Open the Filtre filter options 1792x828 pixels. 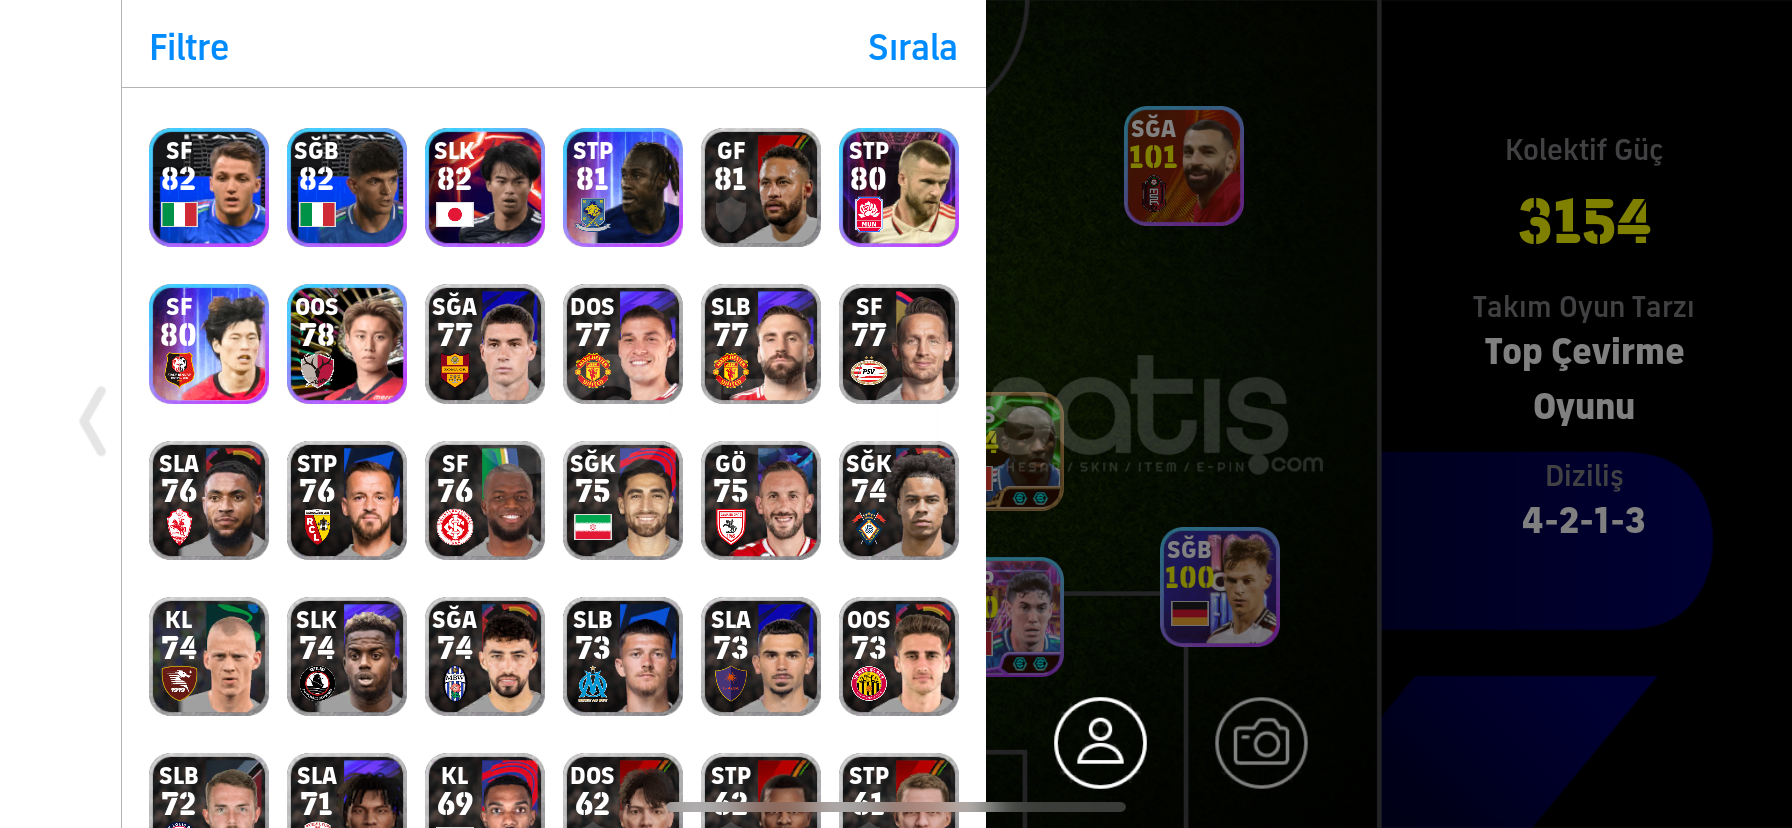(x=189, y=47)
